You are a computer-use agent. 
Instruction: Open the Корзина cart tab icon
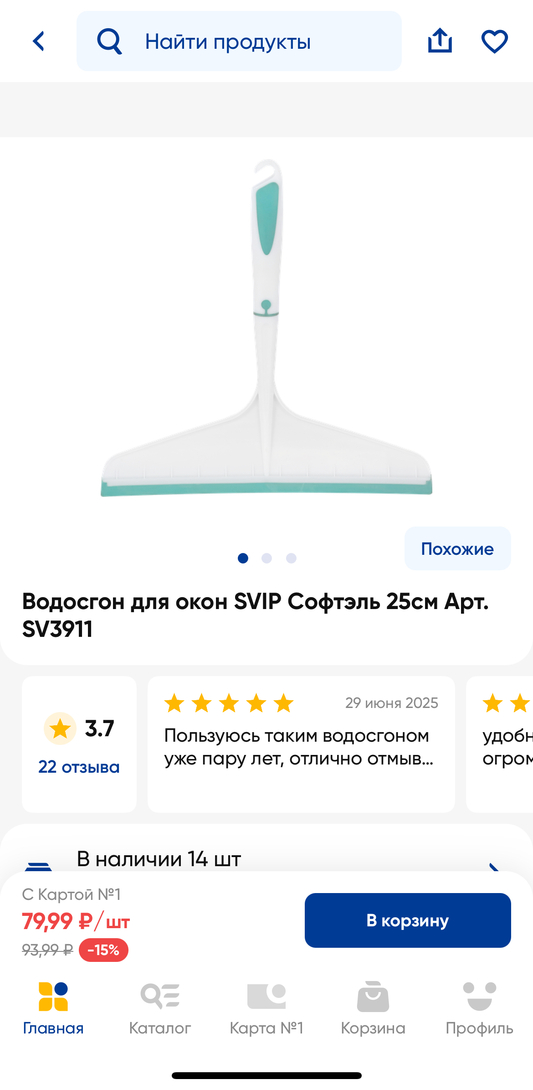tap(373, 996)
